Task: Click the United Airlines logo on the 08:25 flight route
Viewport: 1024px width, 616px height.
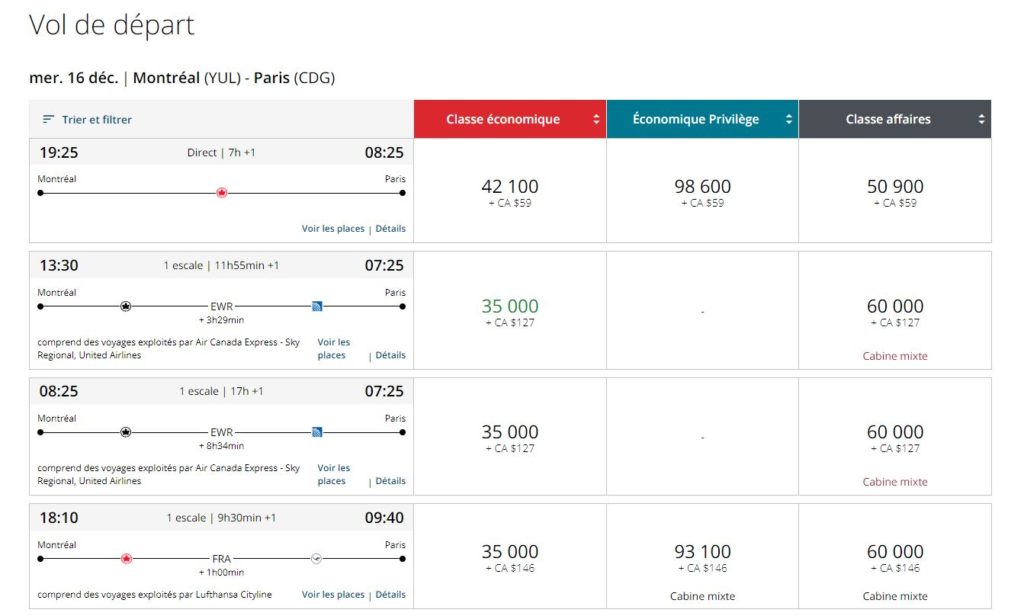Action: coord(317,433)
